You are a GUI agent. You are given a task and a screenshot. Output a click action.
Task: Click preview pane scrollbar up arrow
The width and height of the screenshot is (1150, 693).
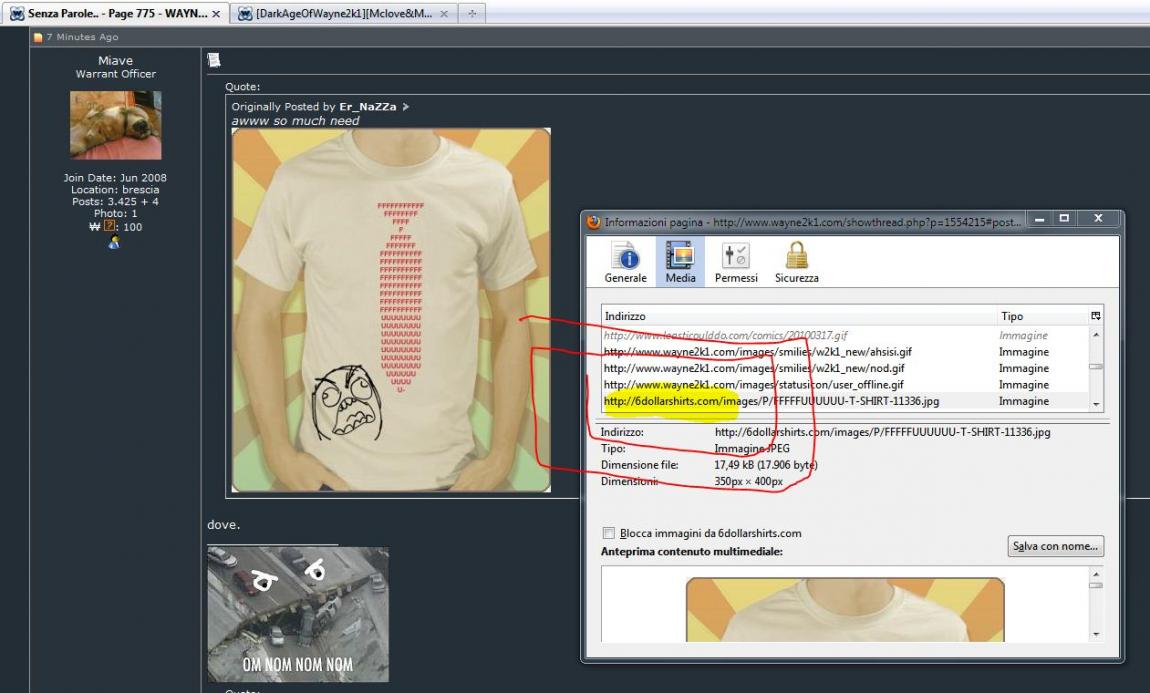point(1096,574)
